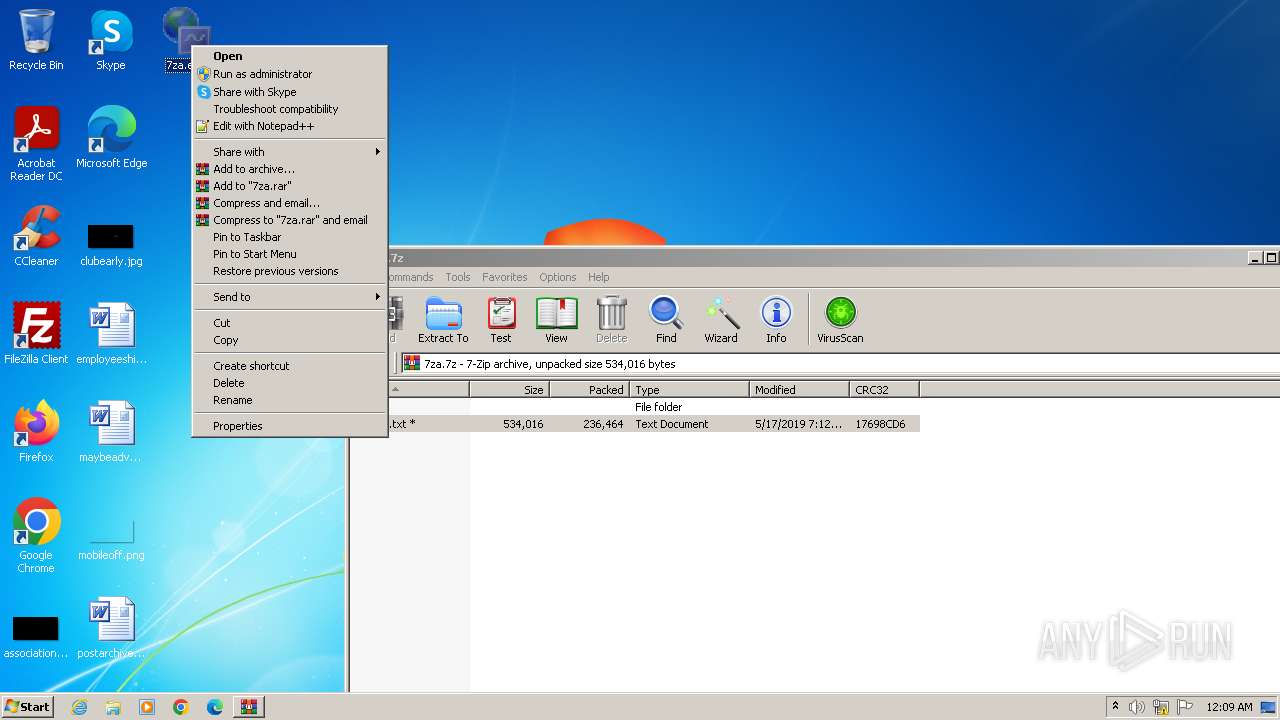Sort by the Modified column header
Viewport: 1280px width, 720px height.
(800, 390)
